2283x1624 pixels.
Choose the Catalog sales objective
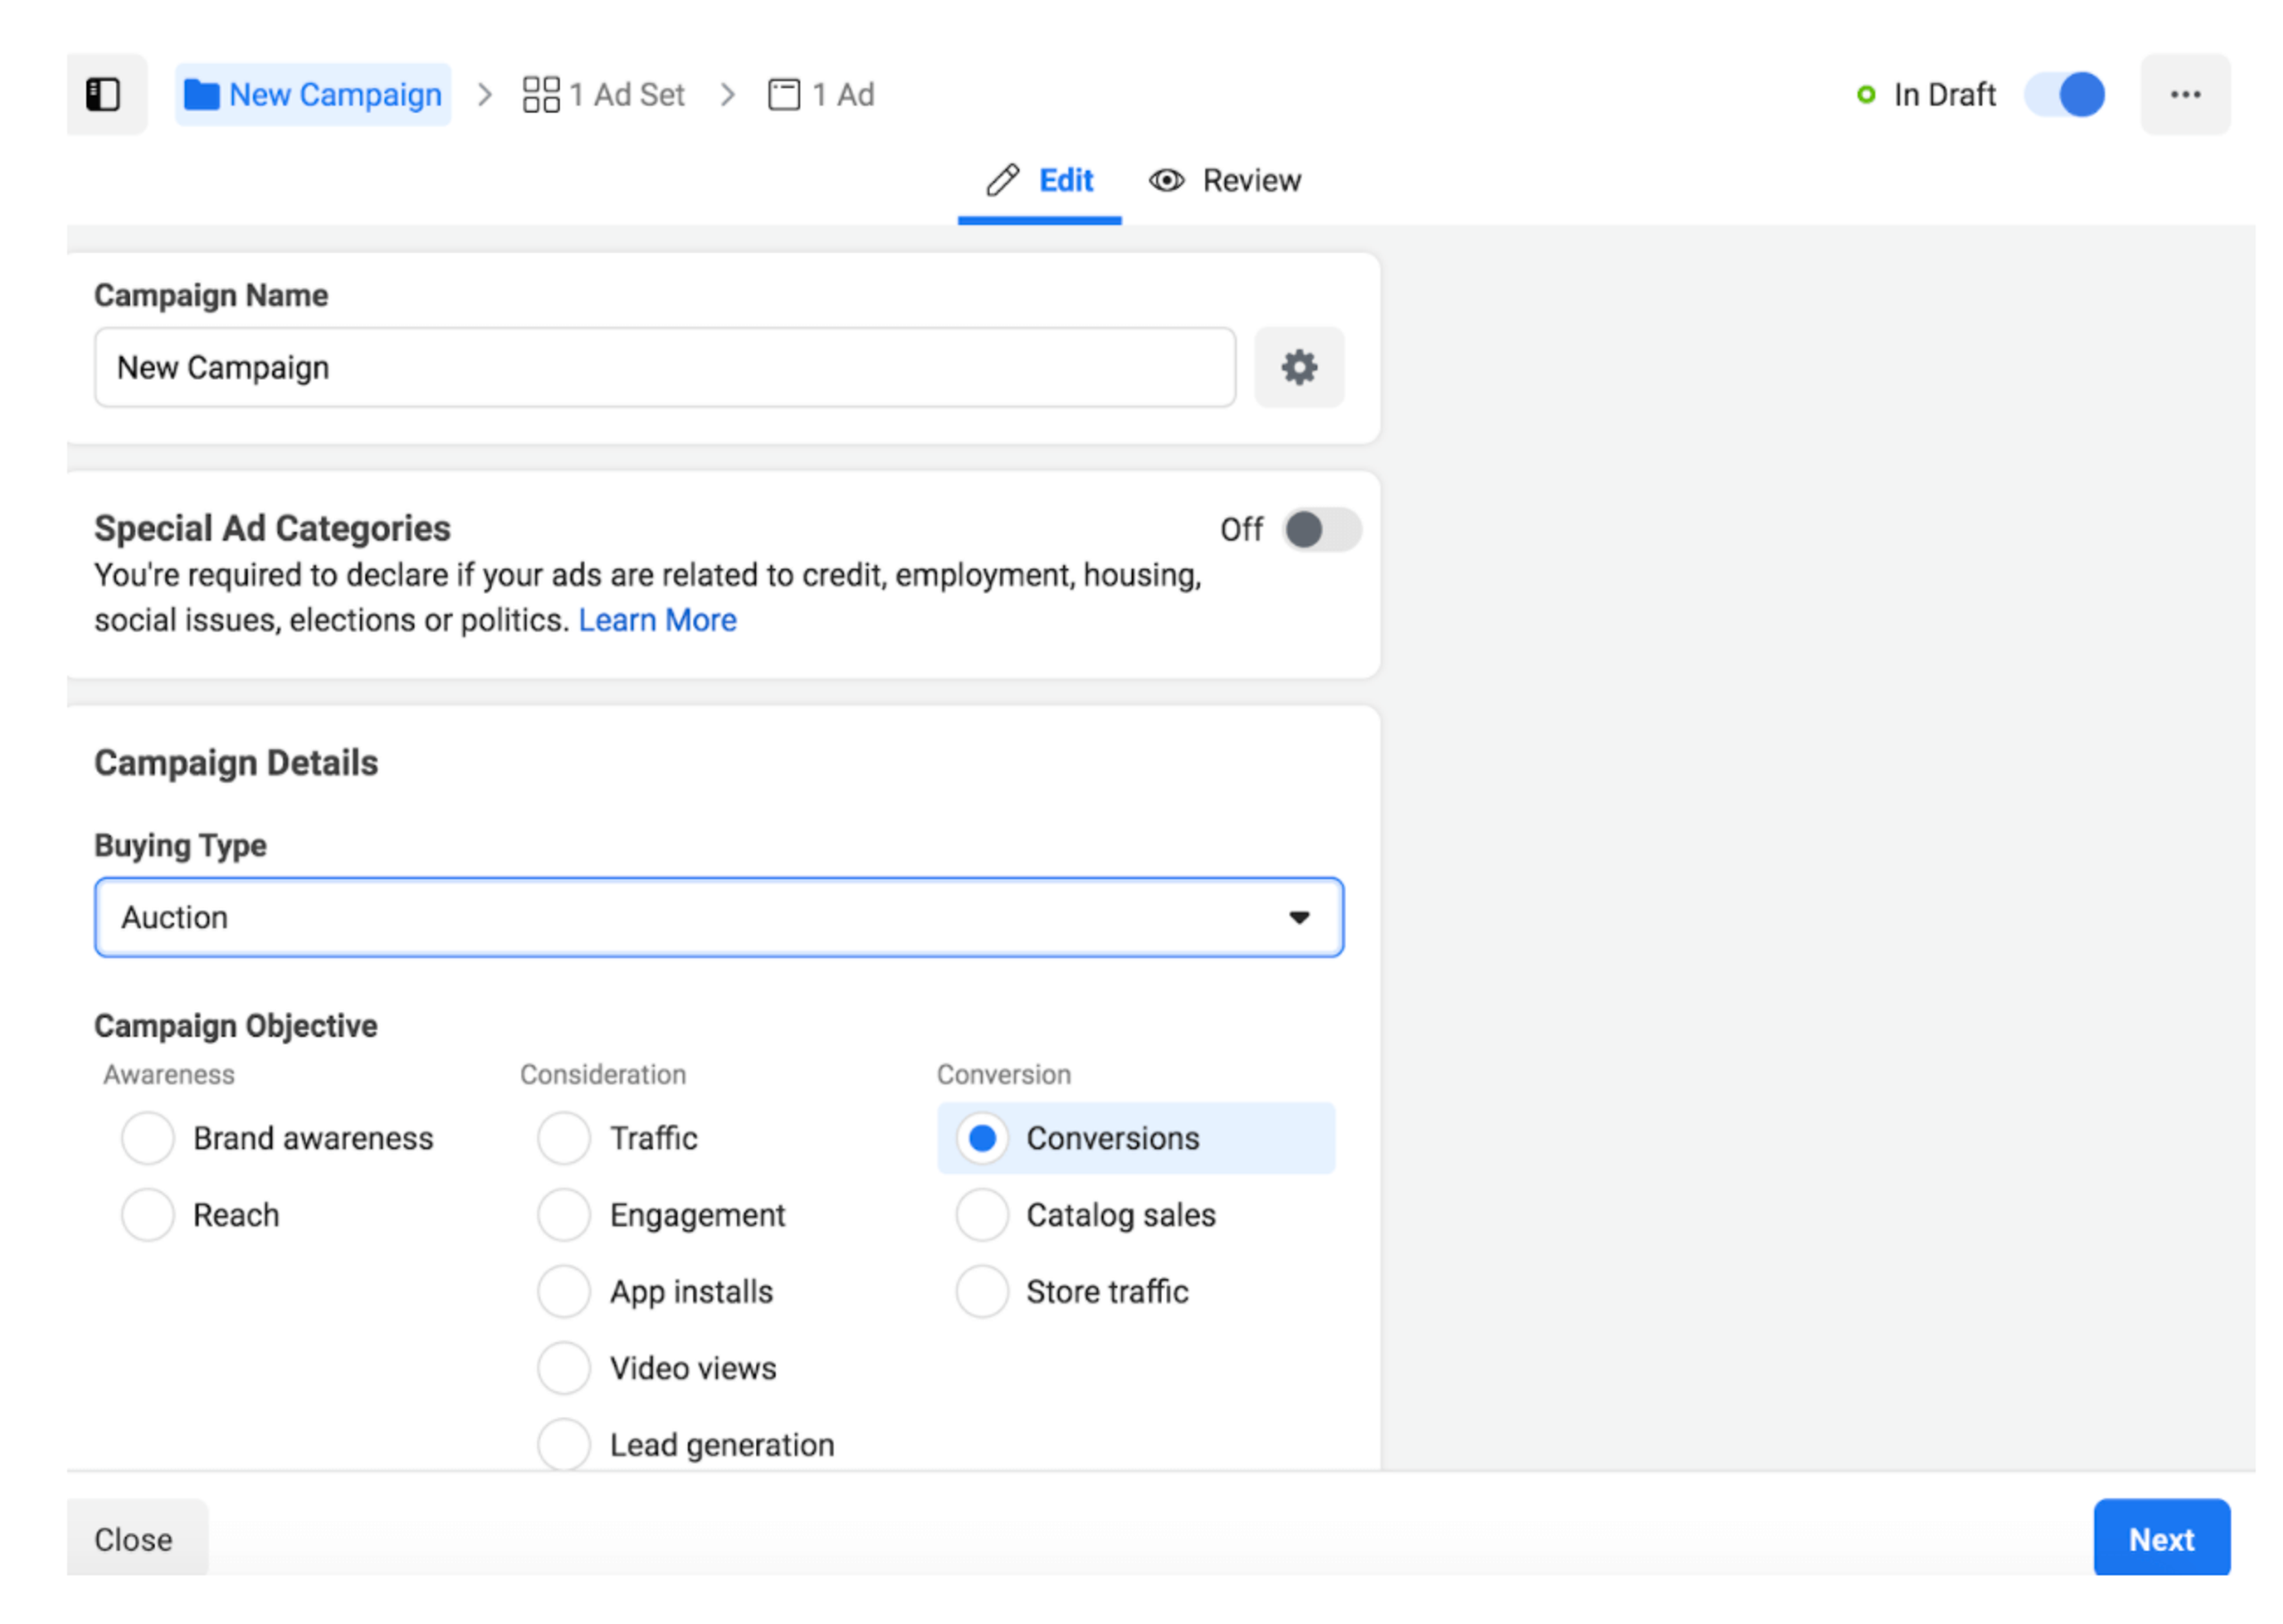(x=982, y=1216)
